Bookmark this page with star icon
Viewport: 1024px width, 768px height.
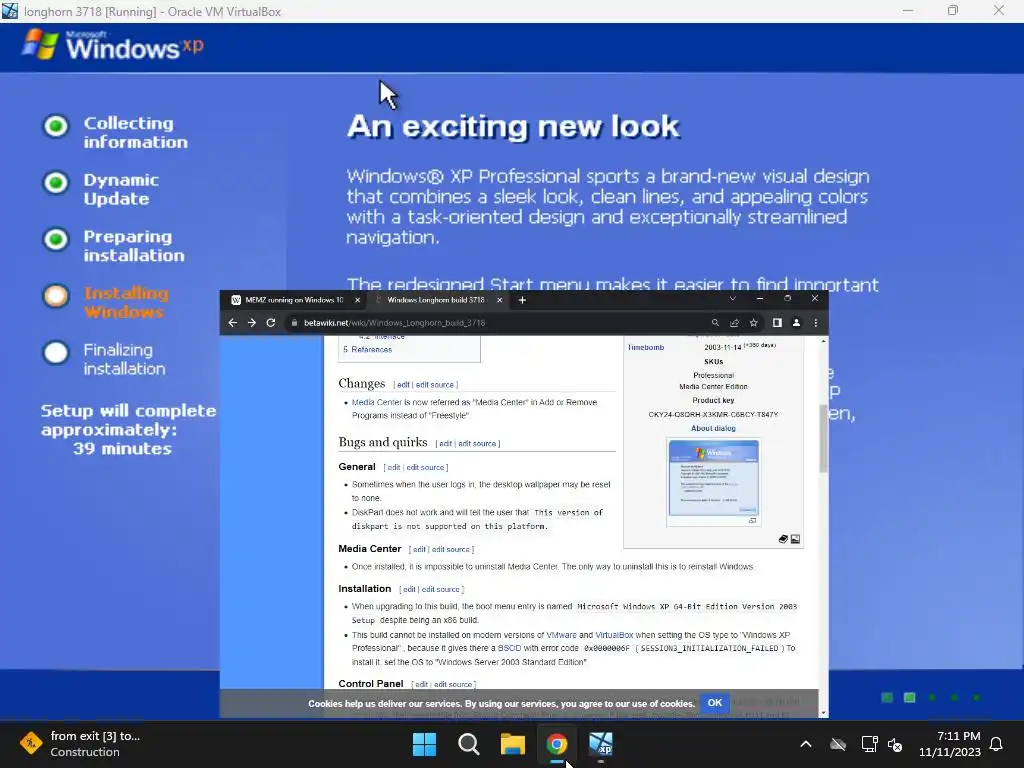[x=754, y=323]
